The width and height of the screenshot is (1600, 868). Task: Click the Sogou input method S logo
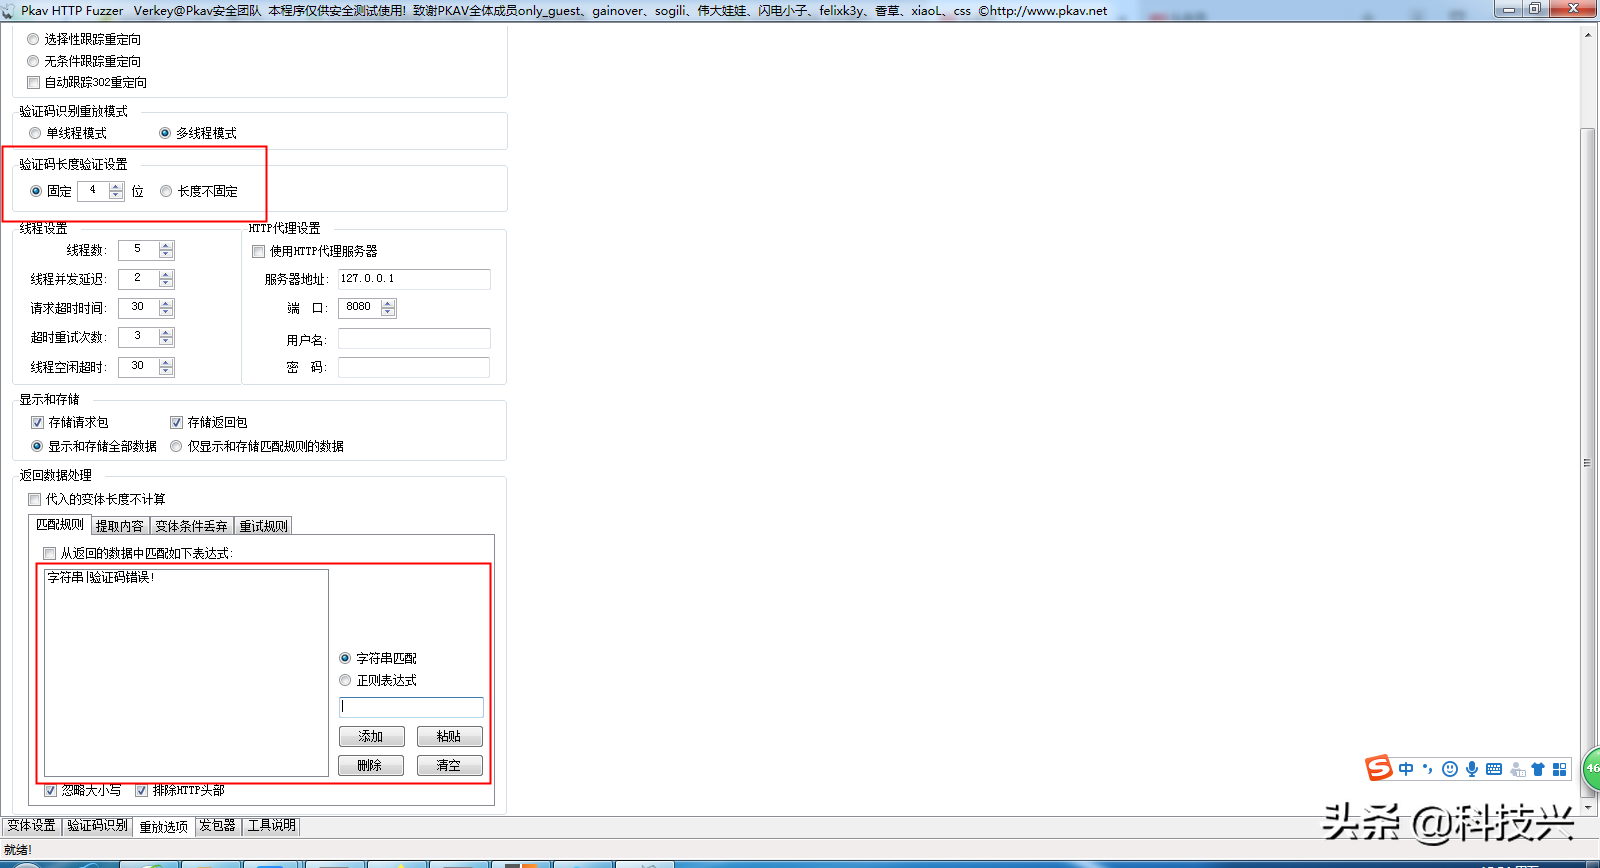click(1379, 768)
